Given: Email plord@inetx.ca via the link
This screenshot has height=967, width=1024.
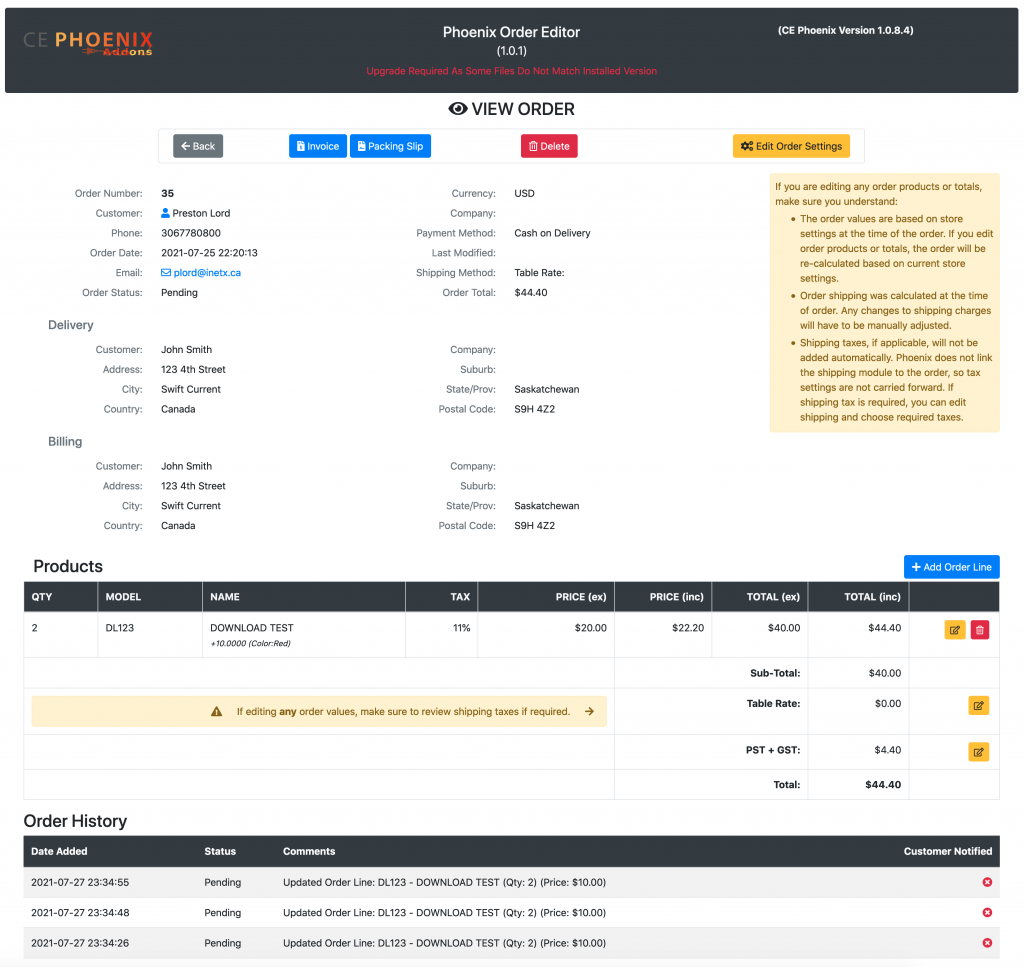Looking at the screenshot, I should 200,272.
